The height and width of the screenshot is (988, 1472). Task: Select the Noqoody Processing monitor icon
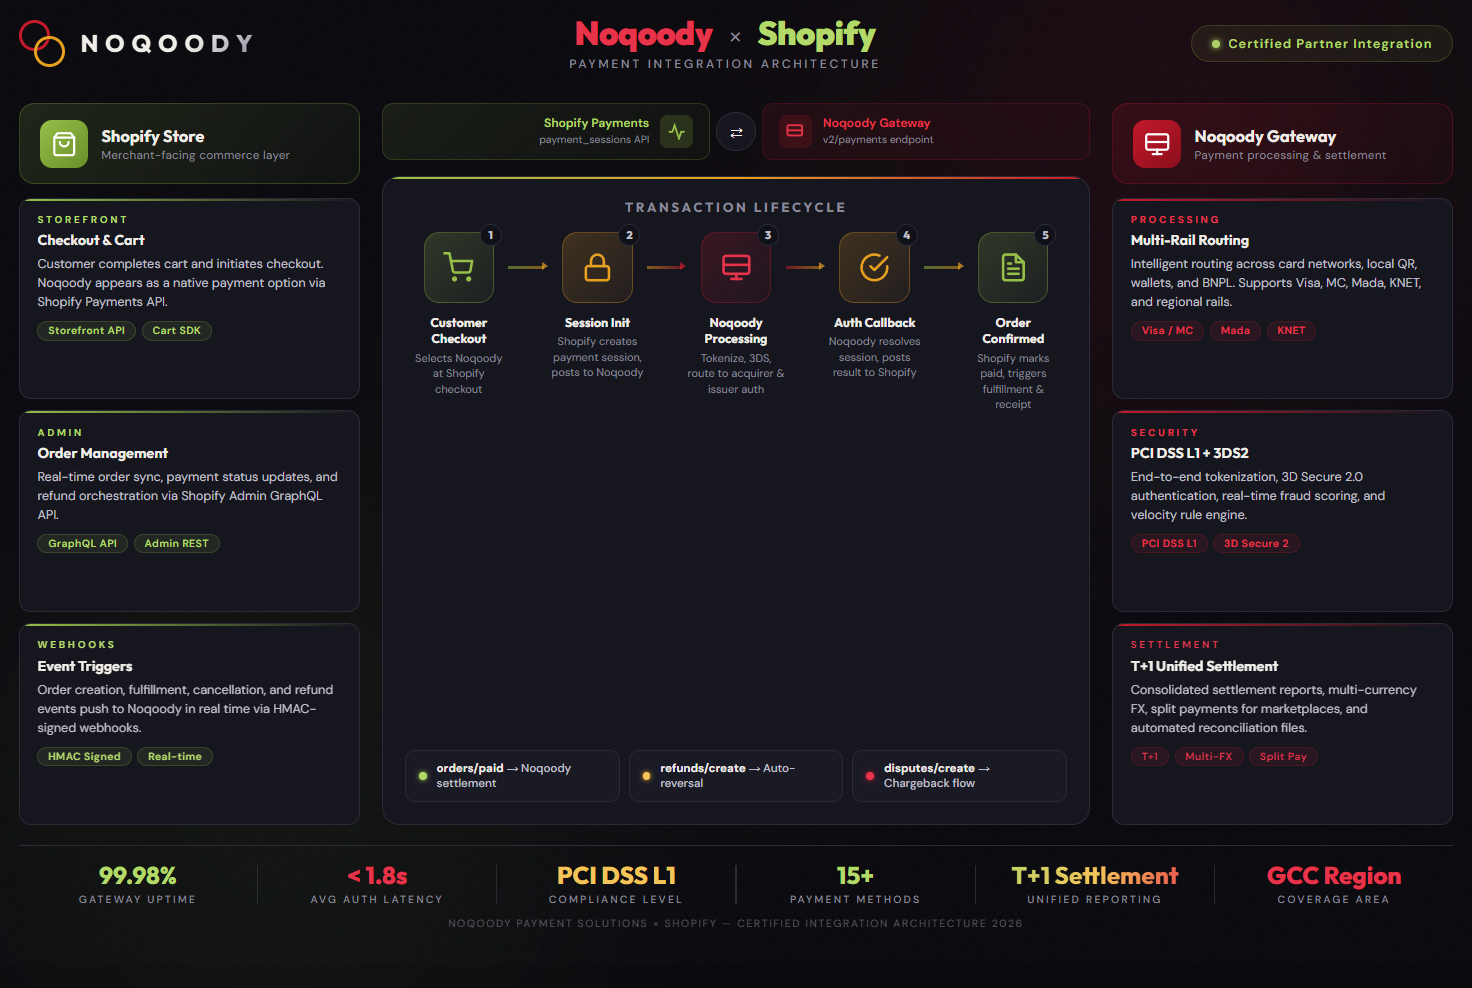(x=736, y=267)
